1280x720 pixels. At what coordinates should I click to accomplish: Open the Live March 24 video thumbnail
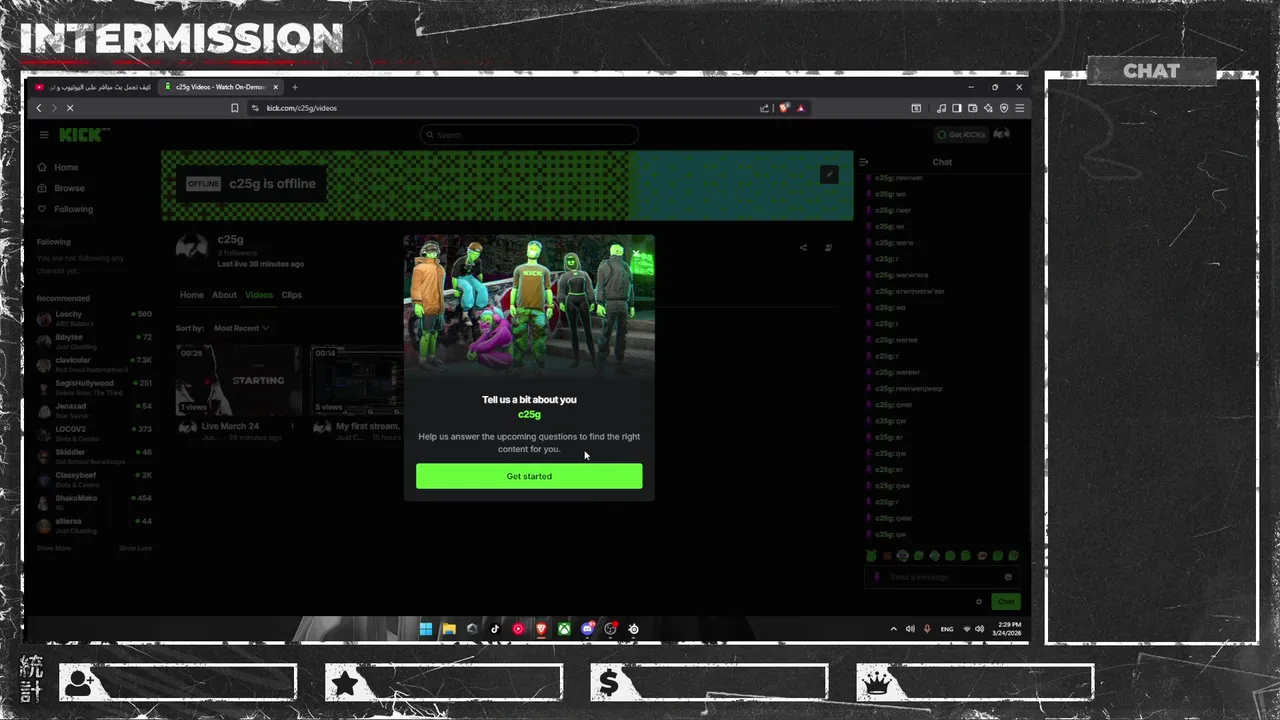(238, 380)
